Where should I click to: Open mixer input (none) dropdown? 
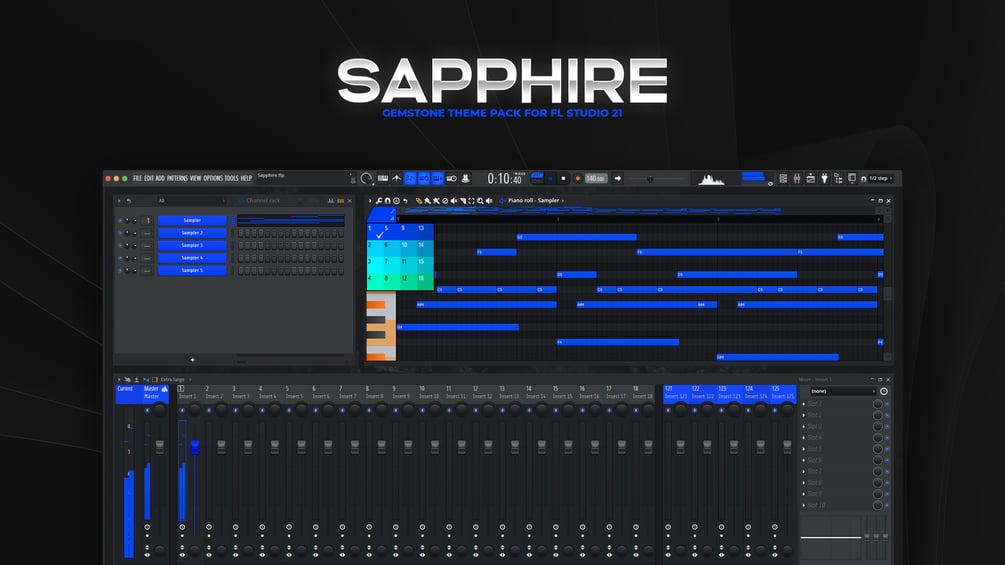coord(843,391)
